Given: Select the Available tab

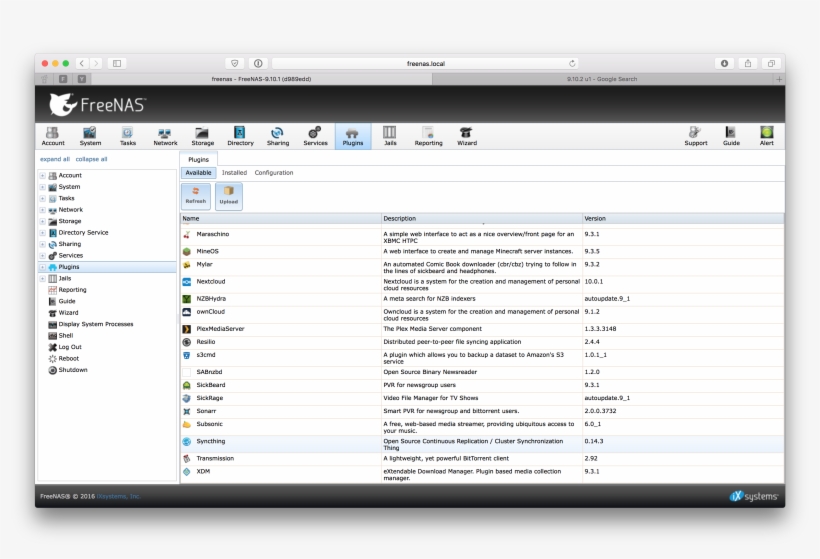Looking at the screenshot, I should [x=198, y=173].
